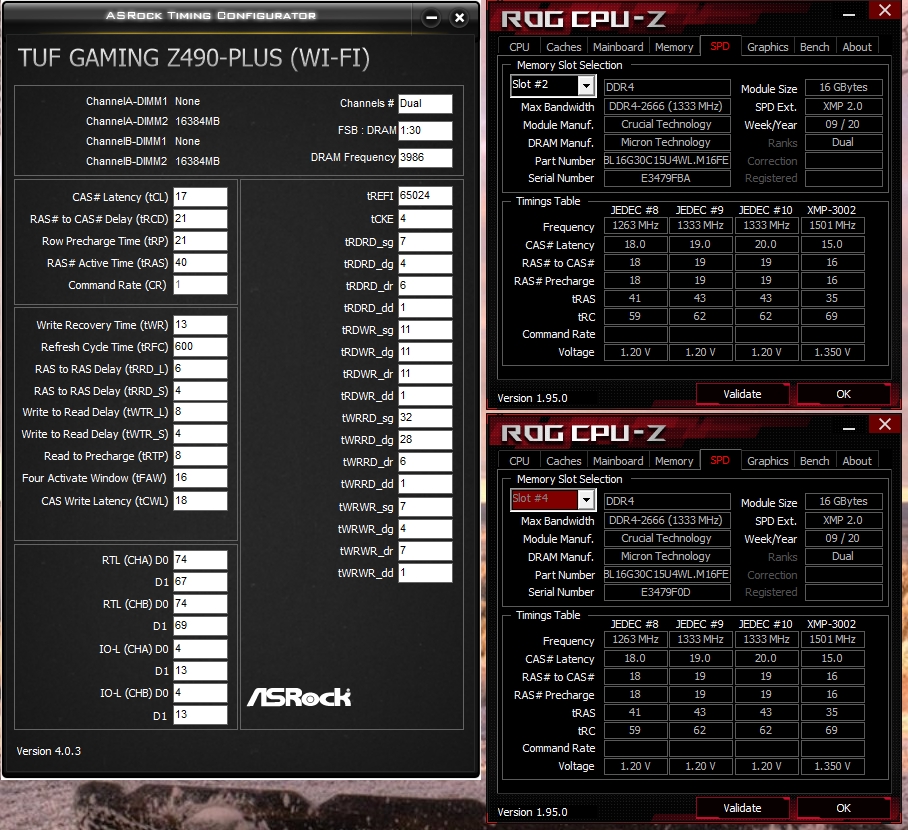Click 'TUF GAMING Z490-PLUS (WI-FI)' heading
Screen dimensions: 908x830
(x=193, y=58)
